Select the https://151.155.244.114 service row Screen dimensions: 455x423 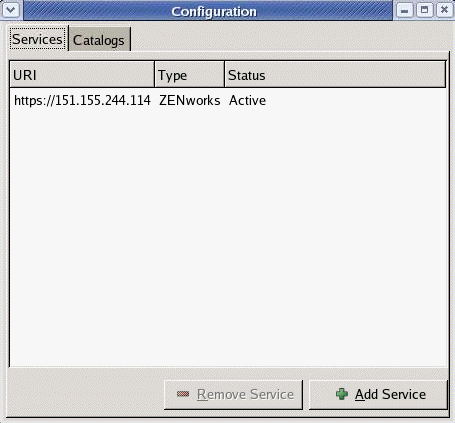coord(228,100)
